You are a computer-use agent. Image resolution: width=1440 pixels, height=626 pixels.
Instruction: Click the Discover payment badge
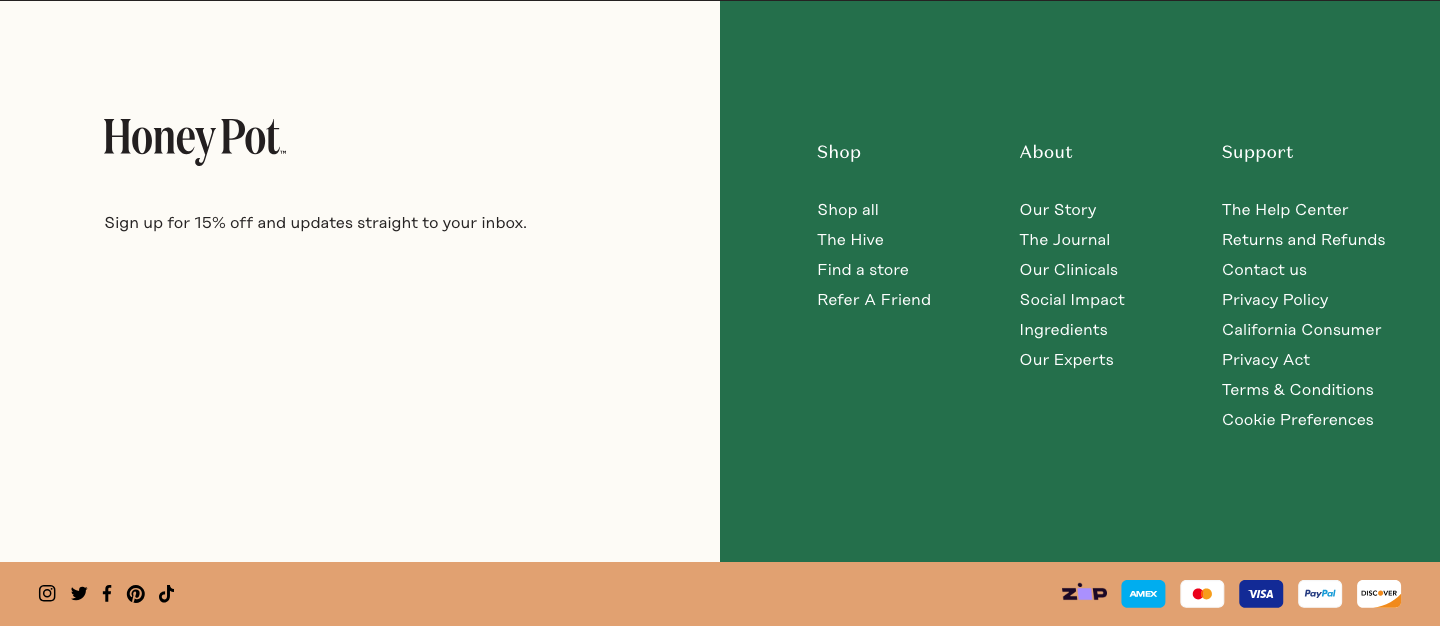click(1379, 594)
